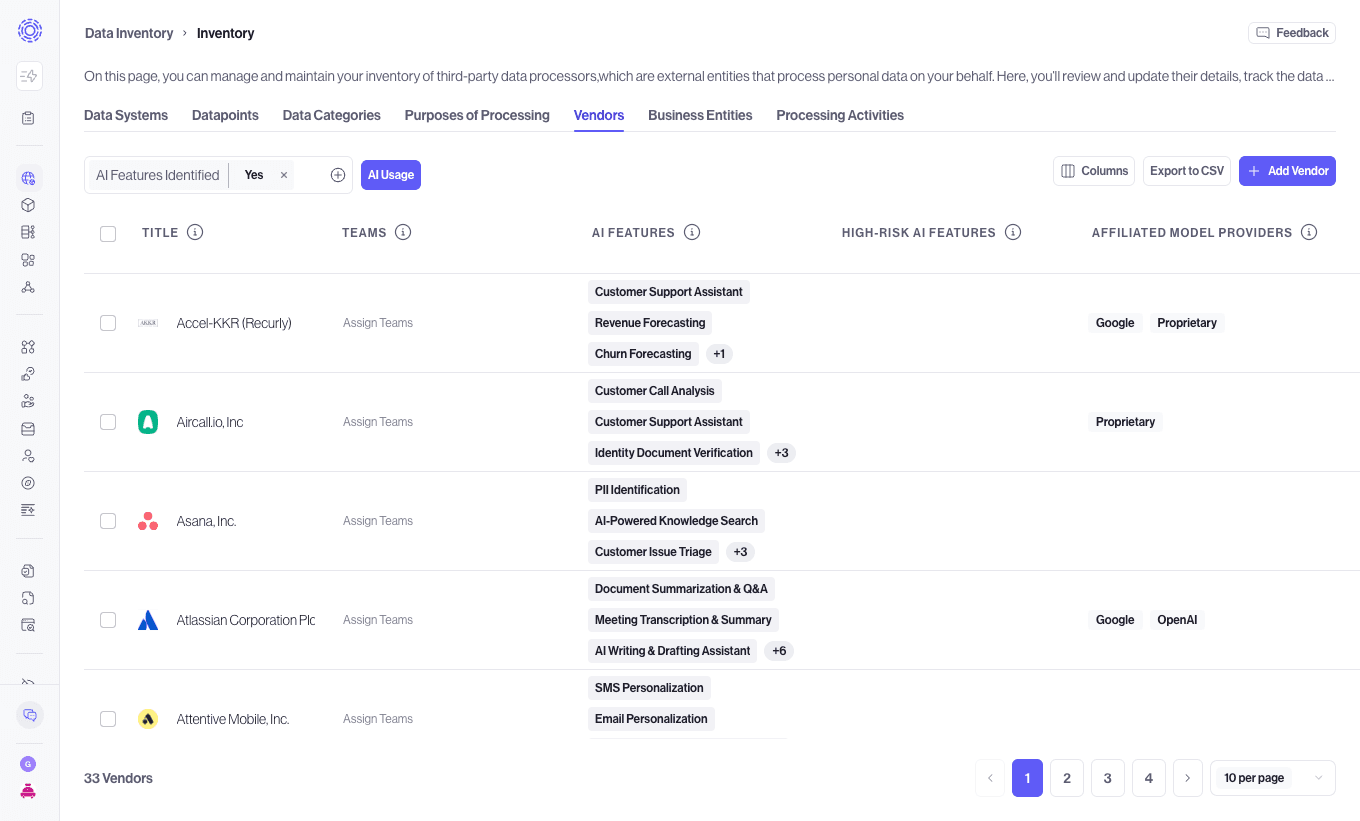Open the browser window search sidebar icon
This screenshot has height=821, width=1360.
(28, 625)
